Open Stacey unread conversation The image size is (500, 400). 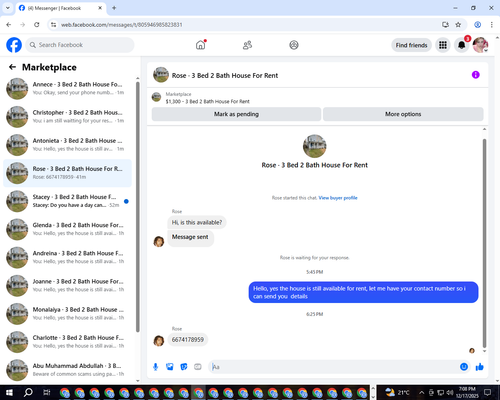67,201
